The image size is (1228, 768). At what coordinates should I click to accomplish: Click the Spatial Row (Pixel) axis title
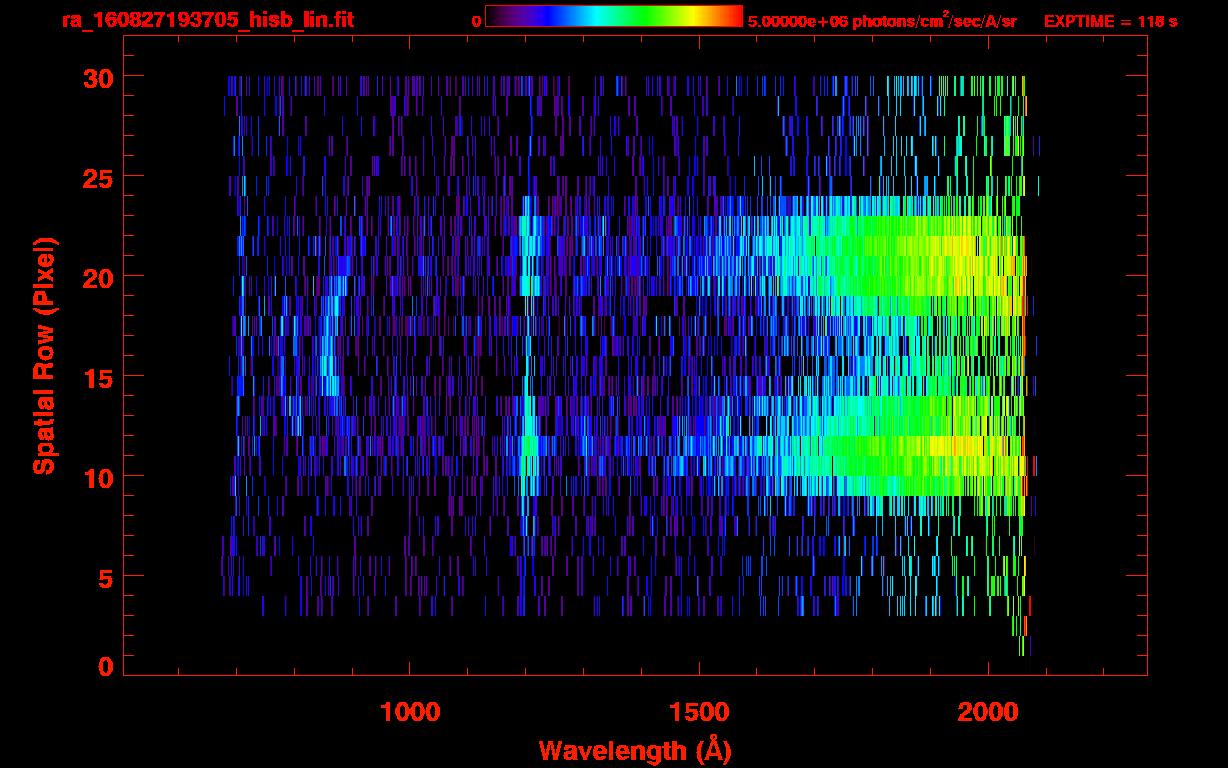tap(44, 356)
